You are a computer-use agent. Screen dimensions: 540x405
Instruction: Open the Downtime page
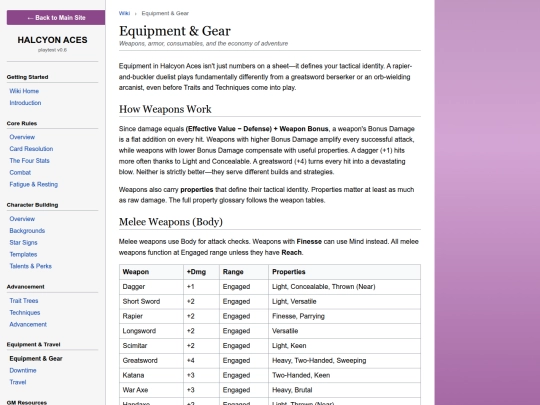(23, 370)
